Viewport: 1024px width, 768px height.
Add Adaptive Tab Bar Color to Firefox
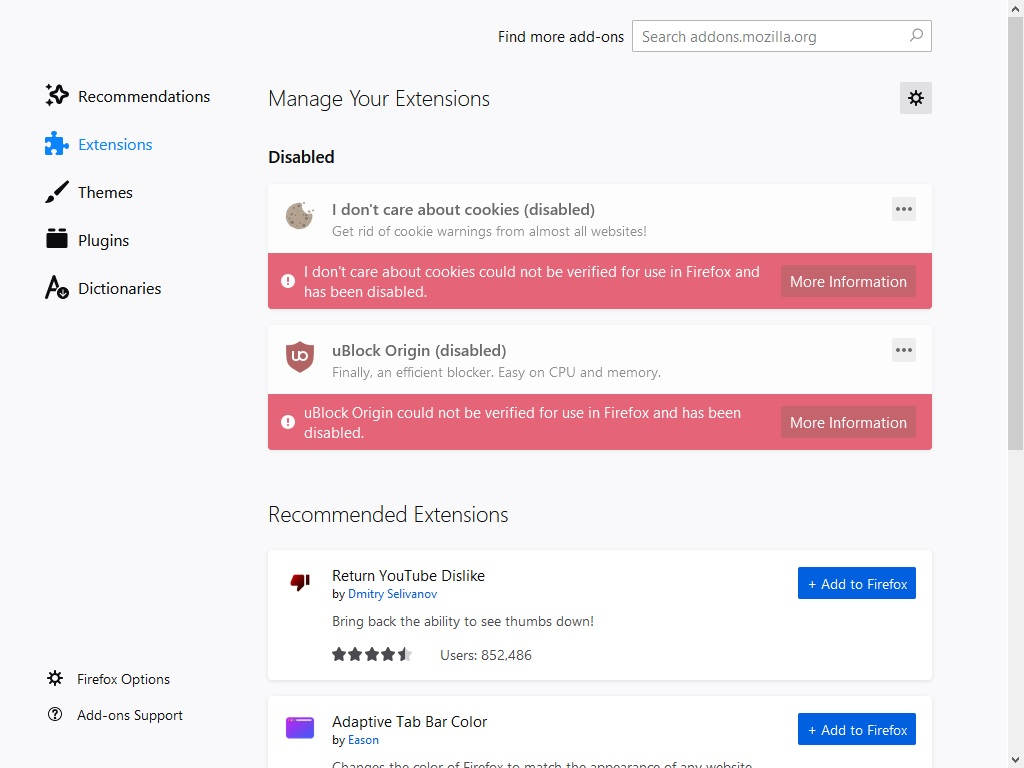click(857, 729)
